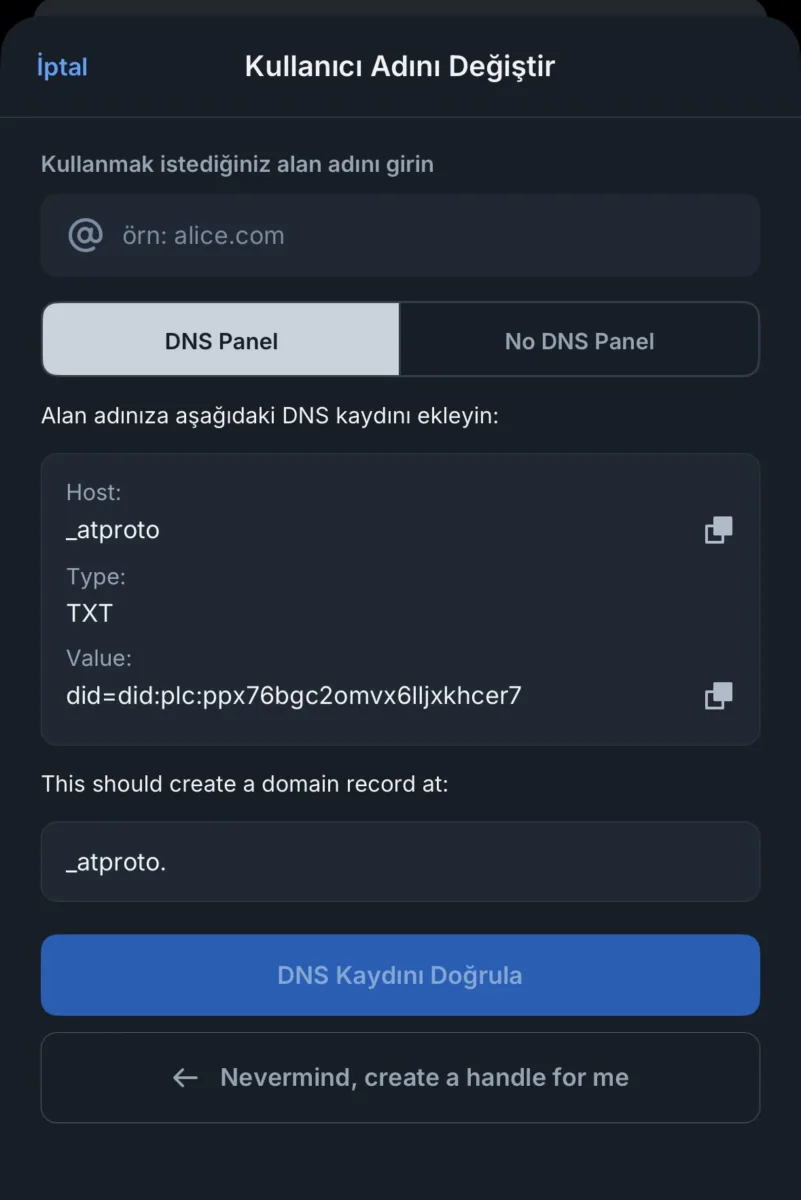Copy the Host value _atproto

click(x=718, y=530)
